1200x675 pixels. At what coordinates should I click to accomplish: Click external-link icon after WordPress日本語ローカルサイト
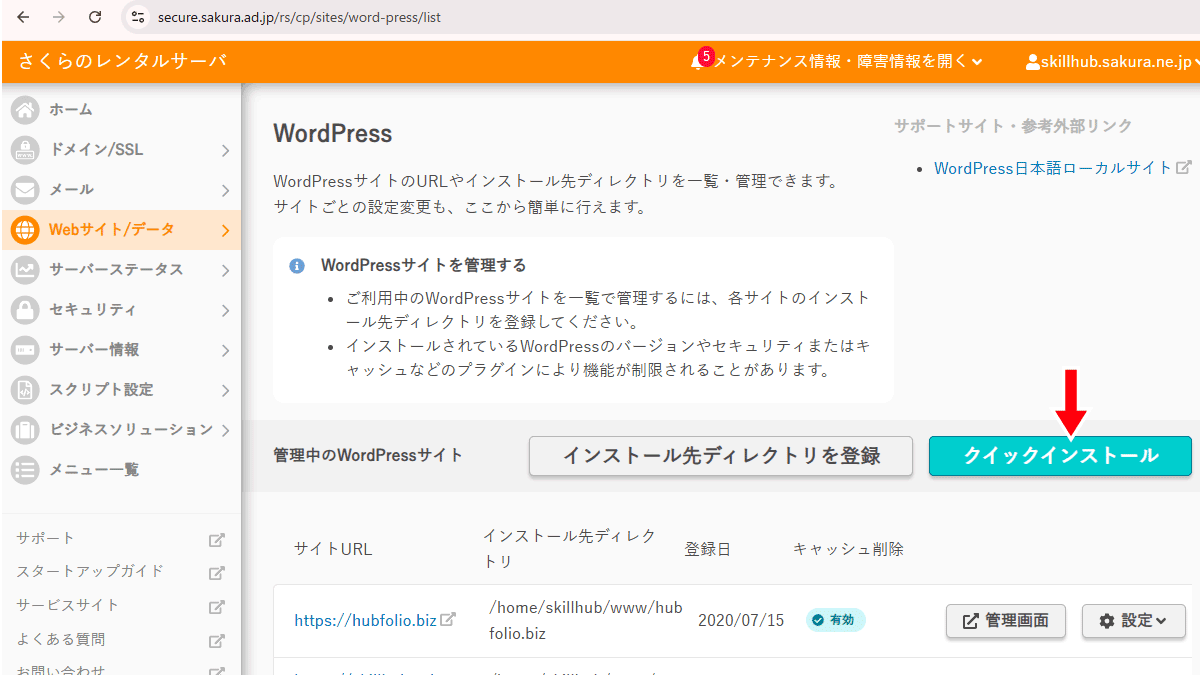tap(1184, 168)
